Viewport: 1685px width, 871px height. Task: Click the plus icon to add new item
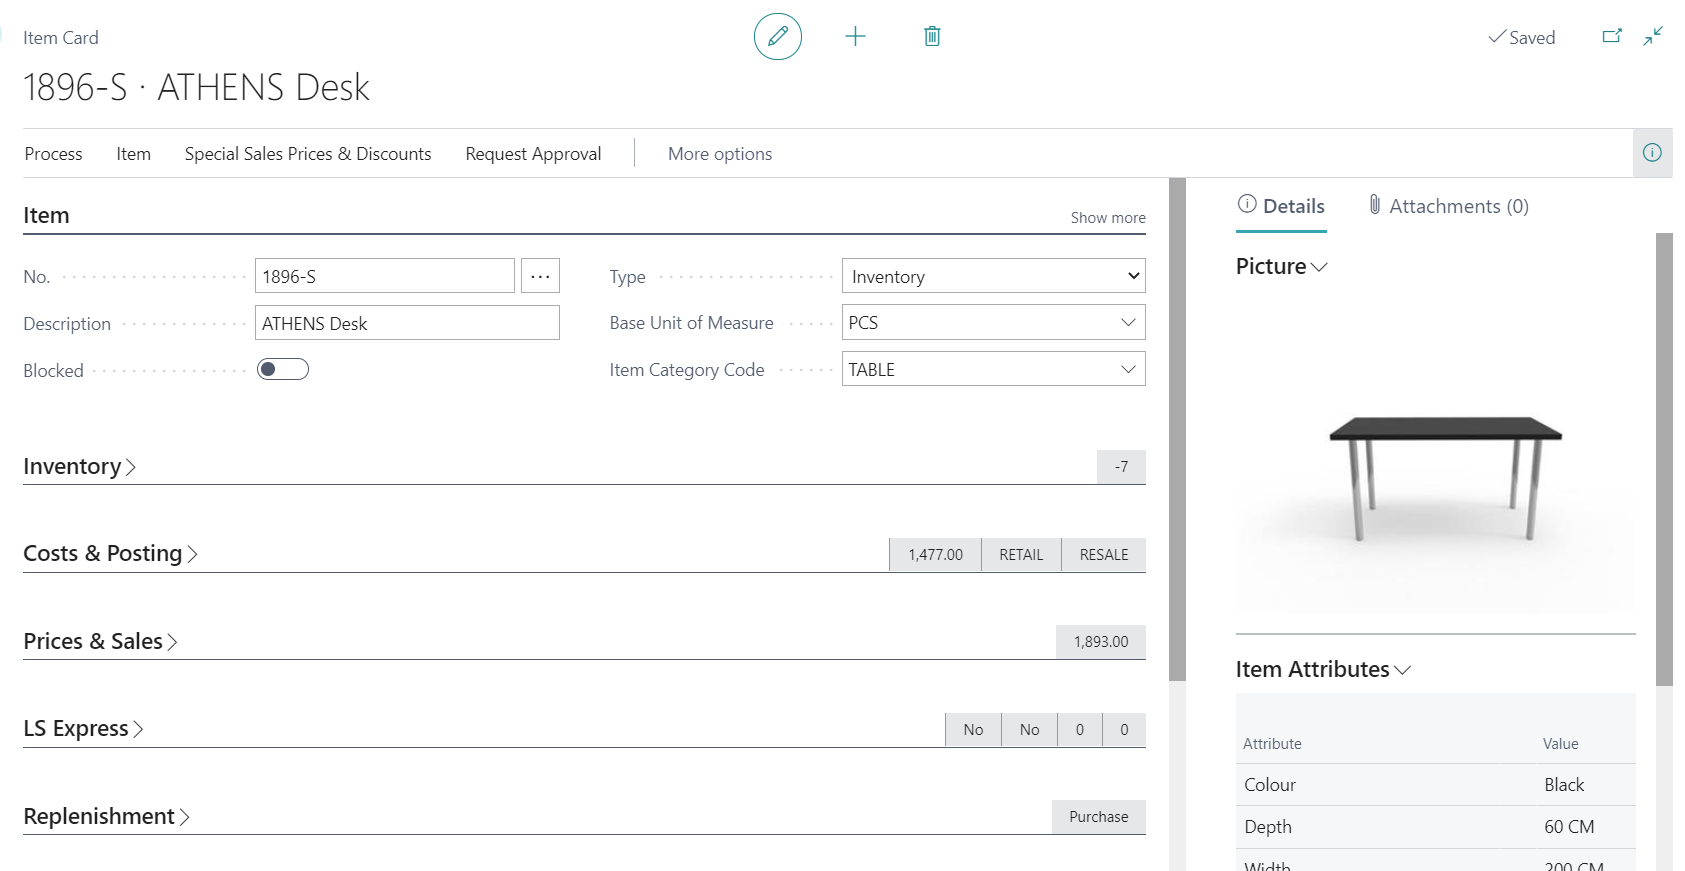[855, 37]
